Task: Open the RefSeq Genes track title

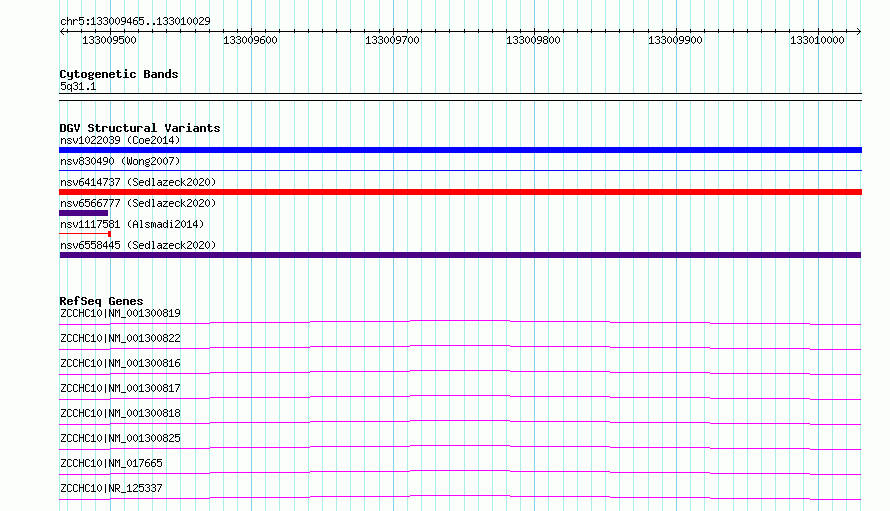Action: [101, 301]
